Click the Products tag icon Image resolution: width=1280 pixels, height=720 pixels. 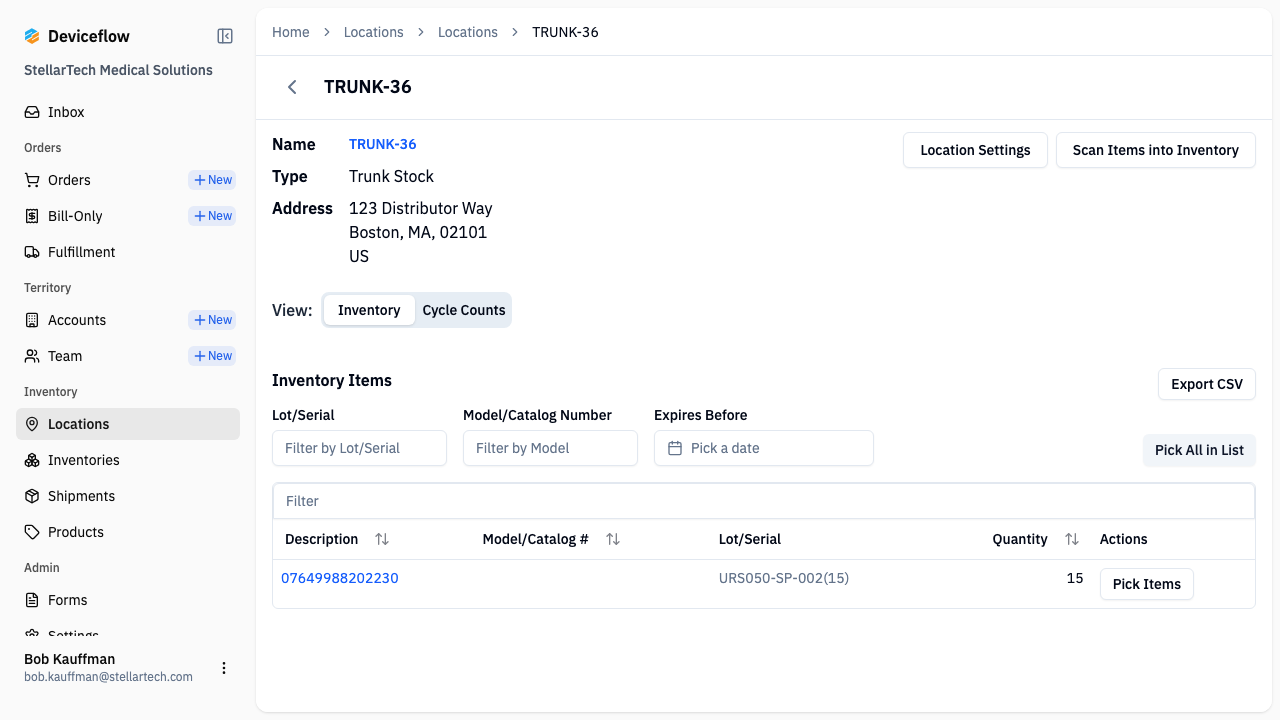[32, 532]
